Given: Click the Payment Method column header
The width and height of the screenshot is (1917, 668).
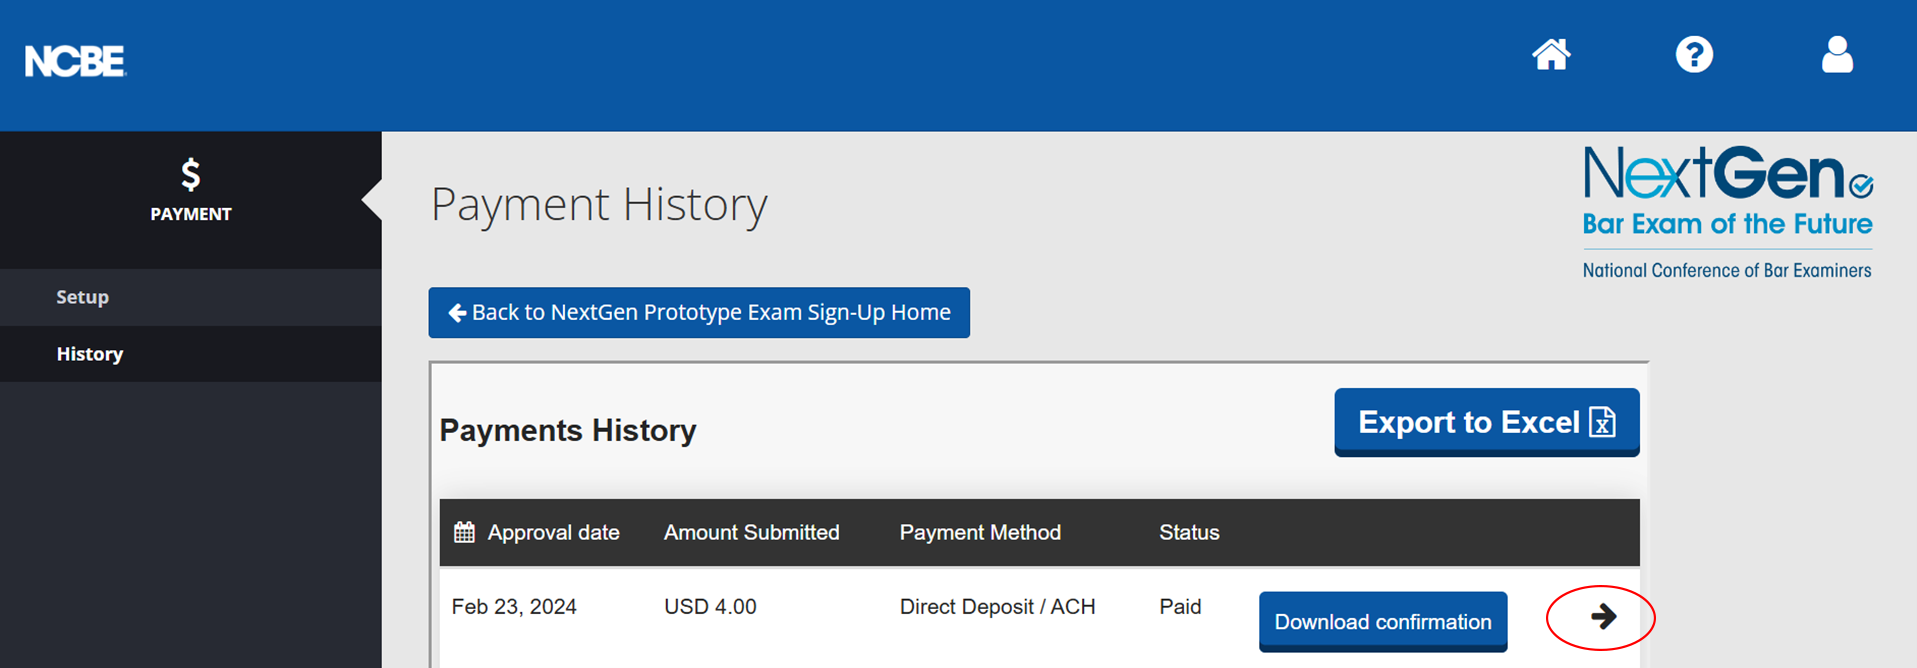Looking at the screenshot, I should point(980,532).
